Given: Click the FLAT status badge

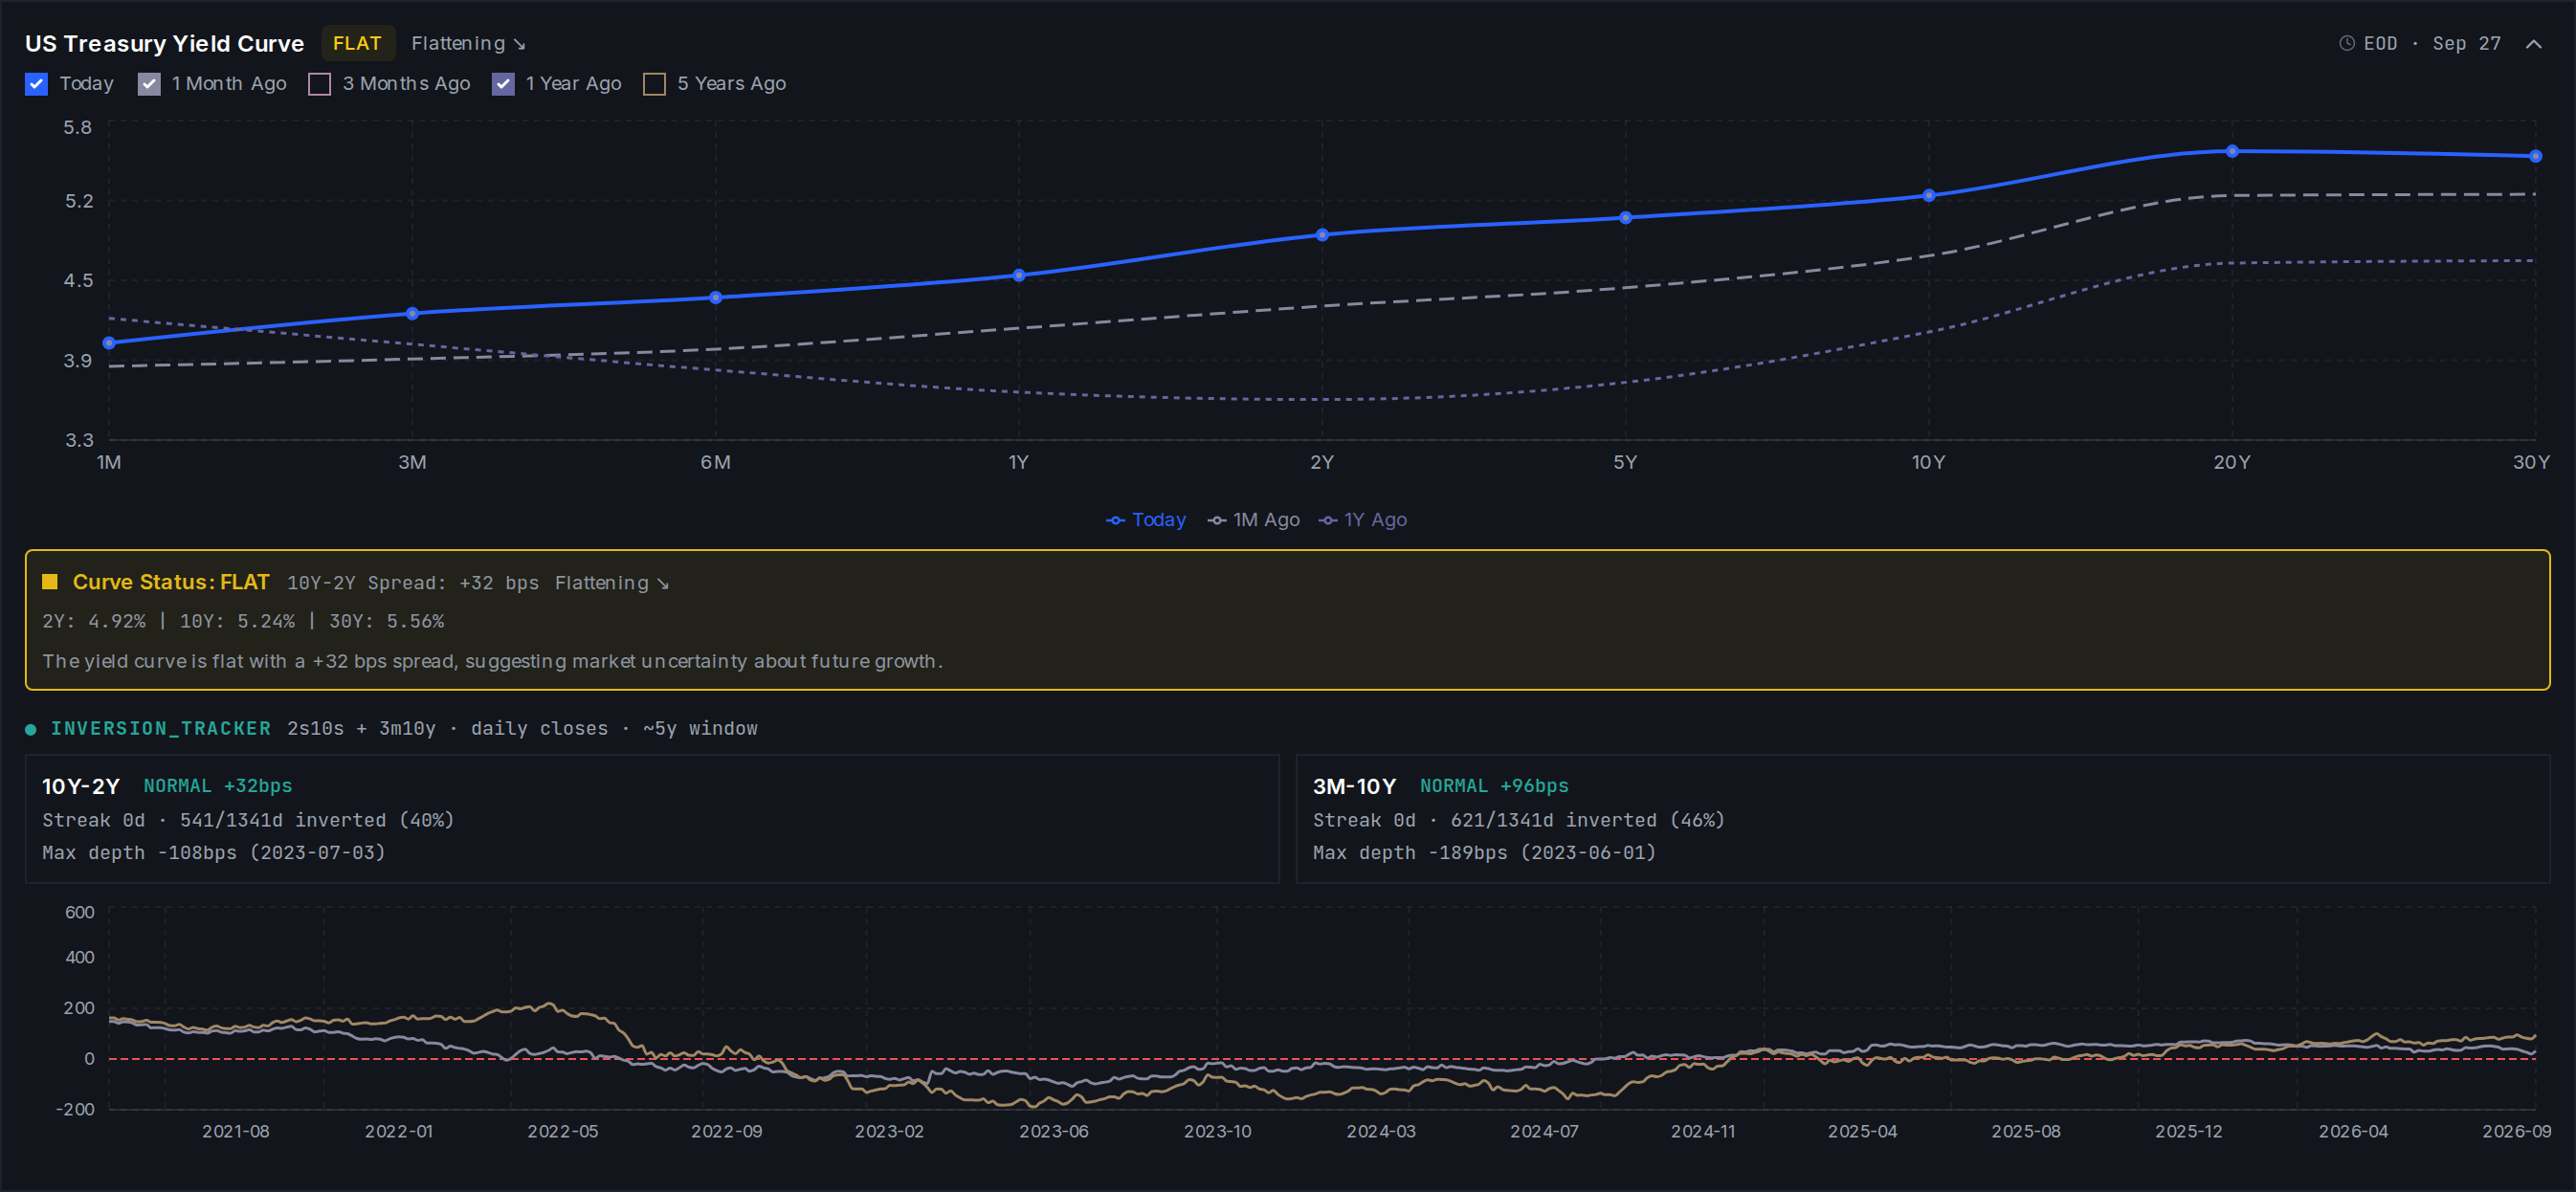Looking at the screenshot, I should [357, 43].
